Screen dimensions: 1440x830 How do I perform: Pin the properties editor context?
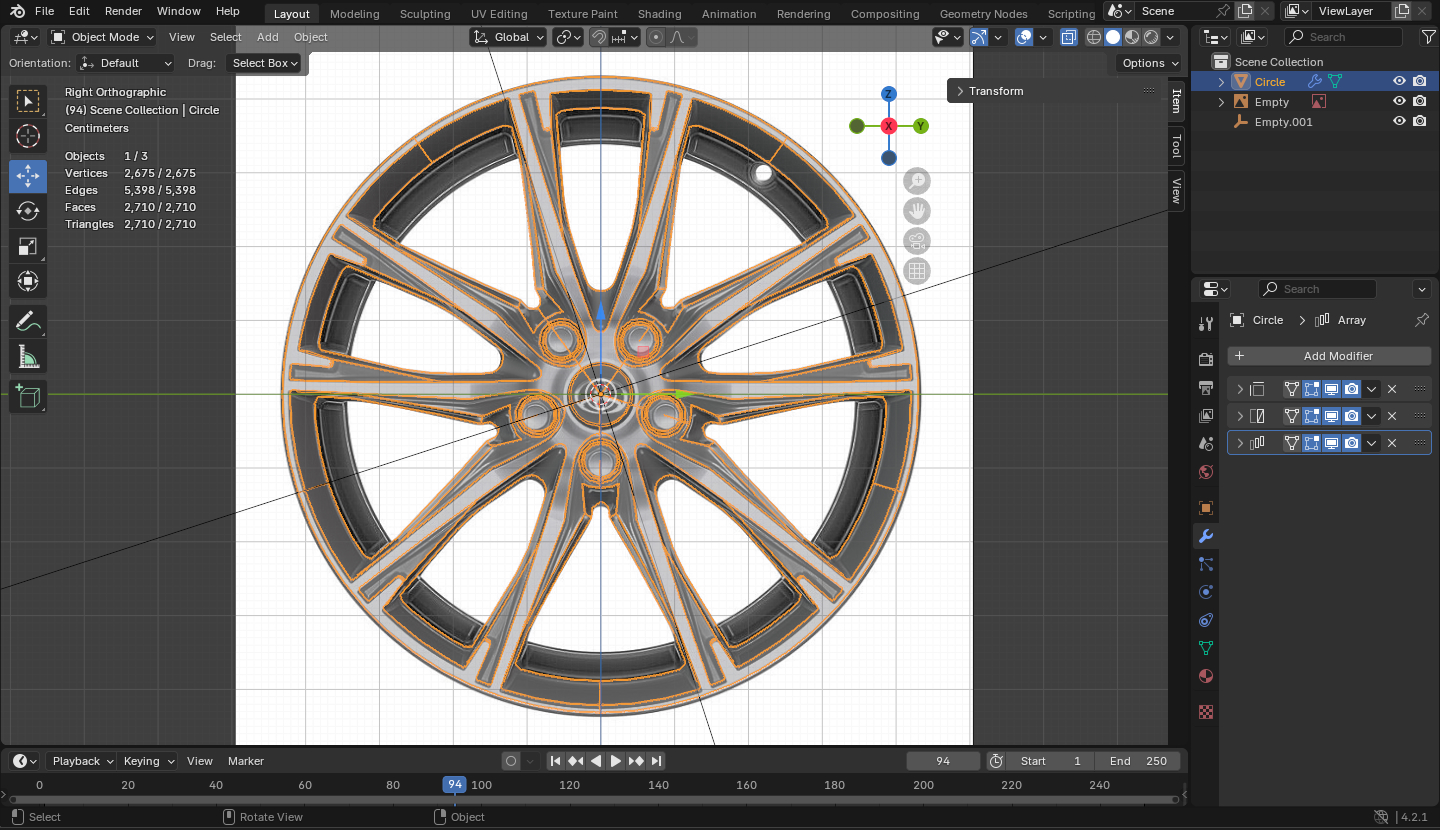[x=1422, y=320]
